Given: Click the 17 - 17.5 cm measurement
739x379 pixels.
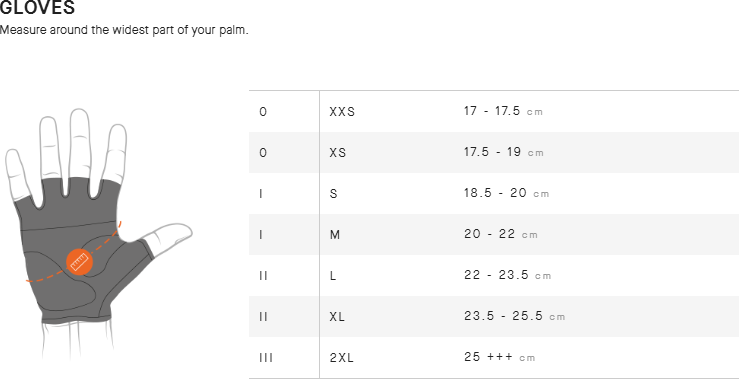Looking at the screenshot, I should point(503,112).
